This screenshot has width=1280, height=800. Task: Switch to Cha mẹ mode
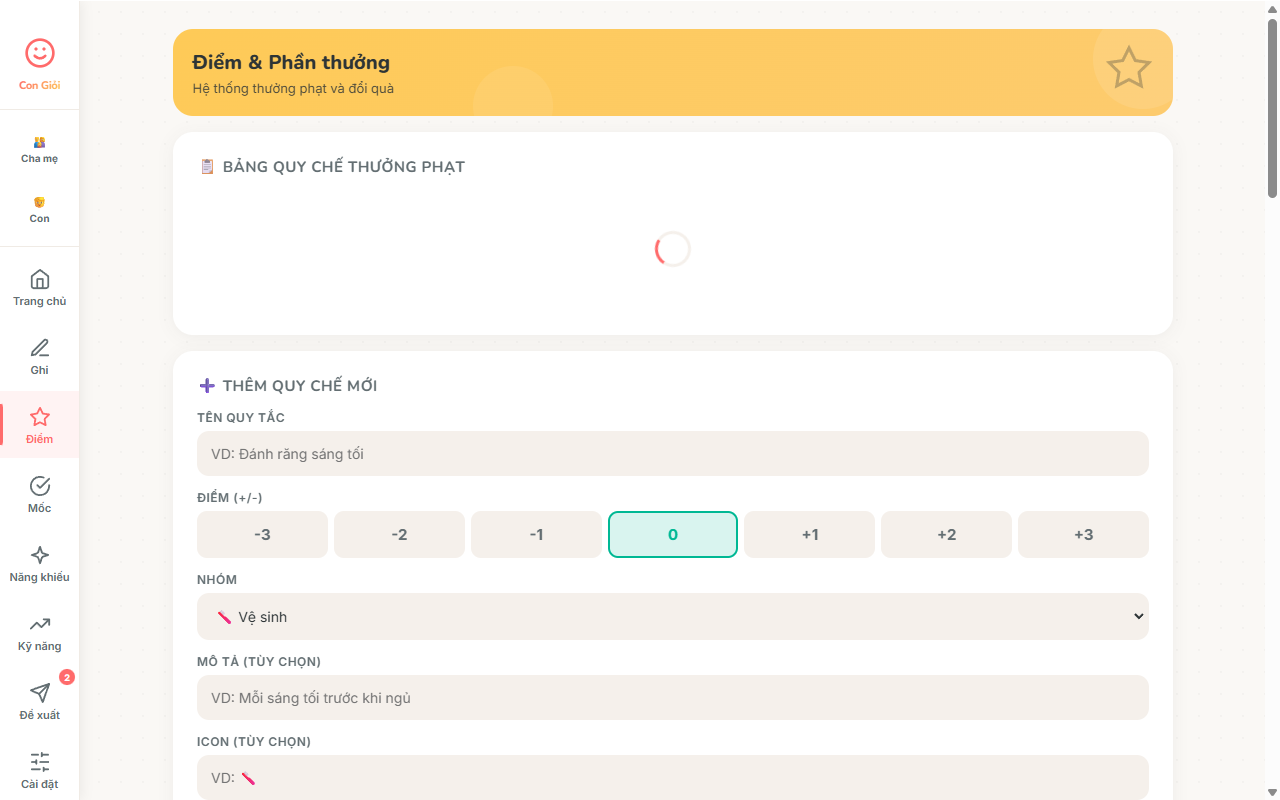(40, 149)
